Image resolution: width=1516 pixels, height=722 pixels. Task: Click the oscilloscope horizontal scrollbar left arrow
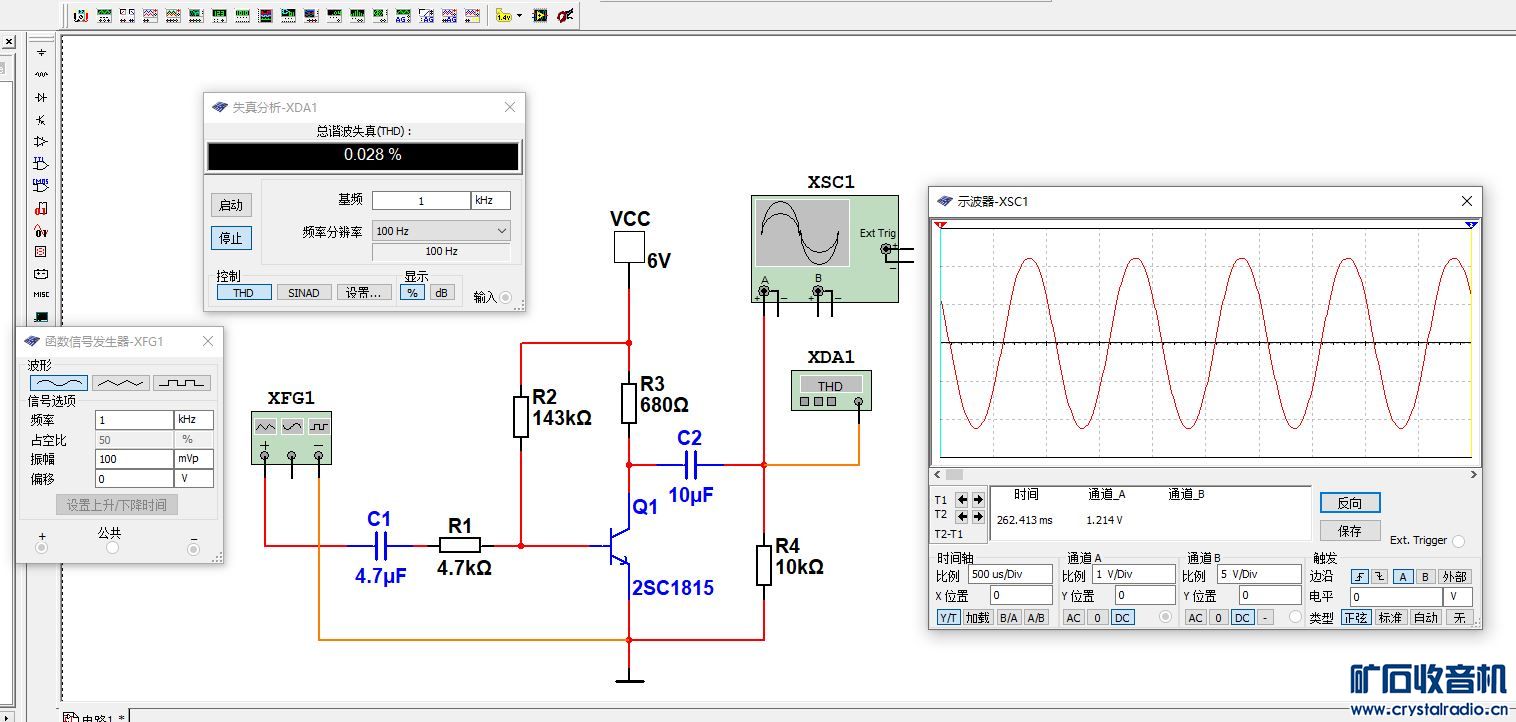(937, 475)
